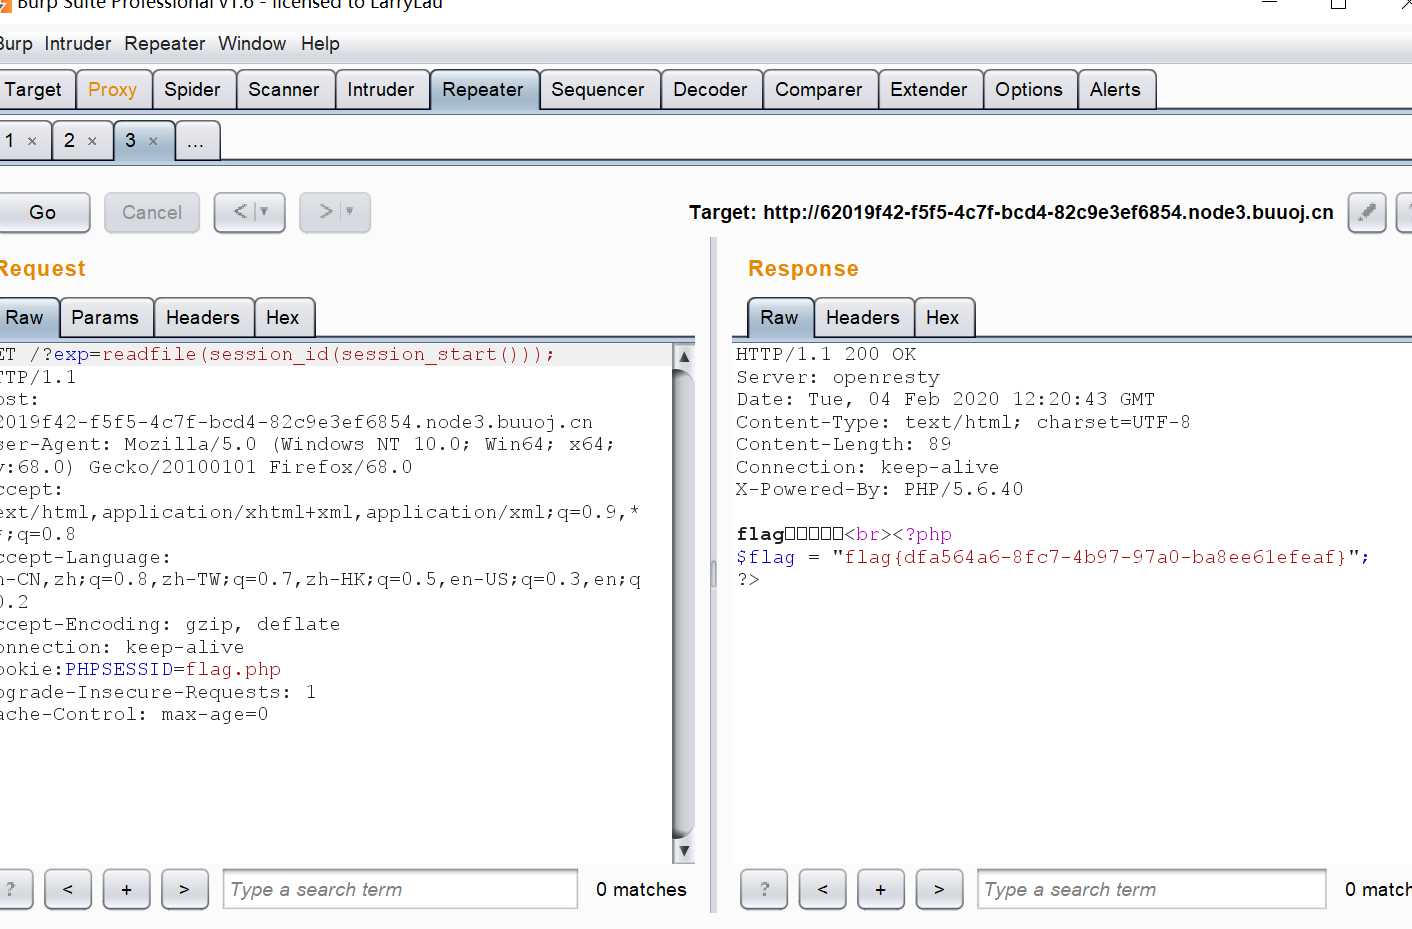
Task: Click the Target URL label
Action: [1011, 212]
